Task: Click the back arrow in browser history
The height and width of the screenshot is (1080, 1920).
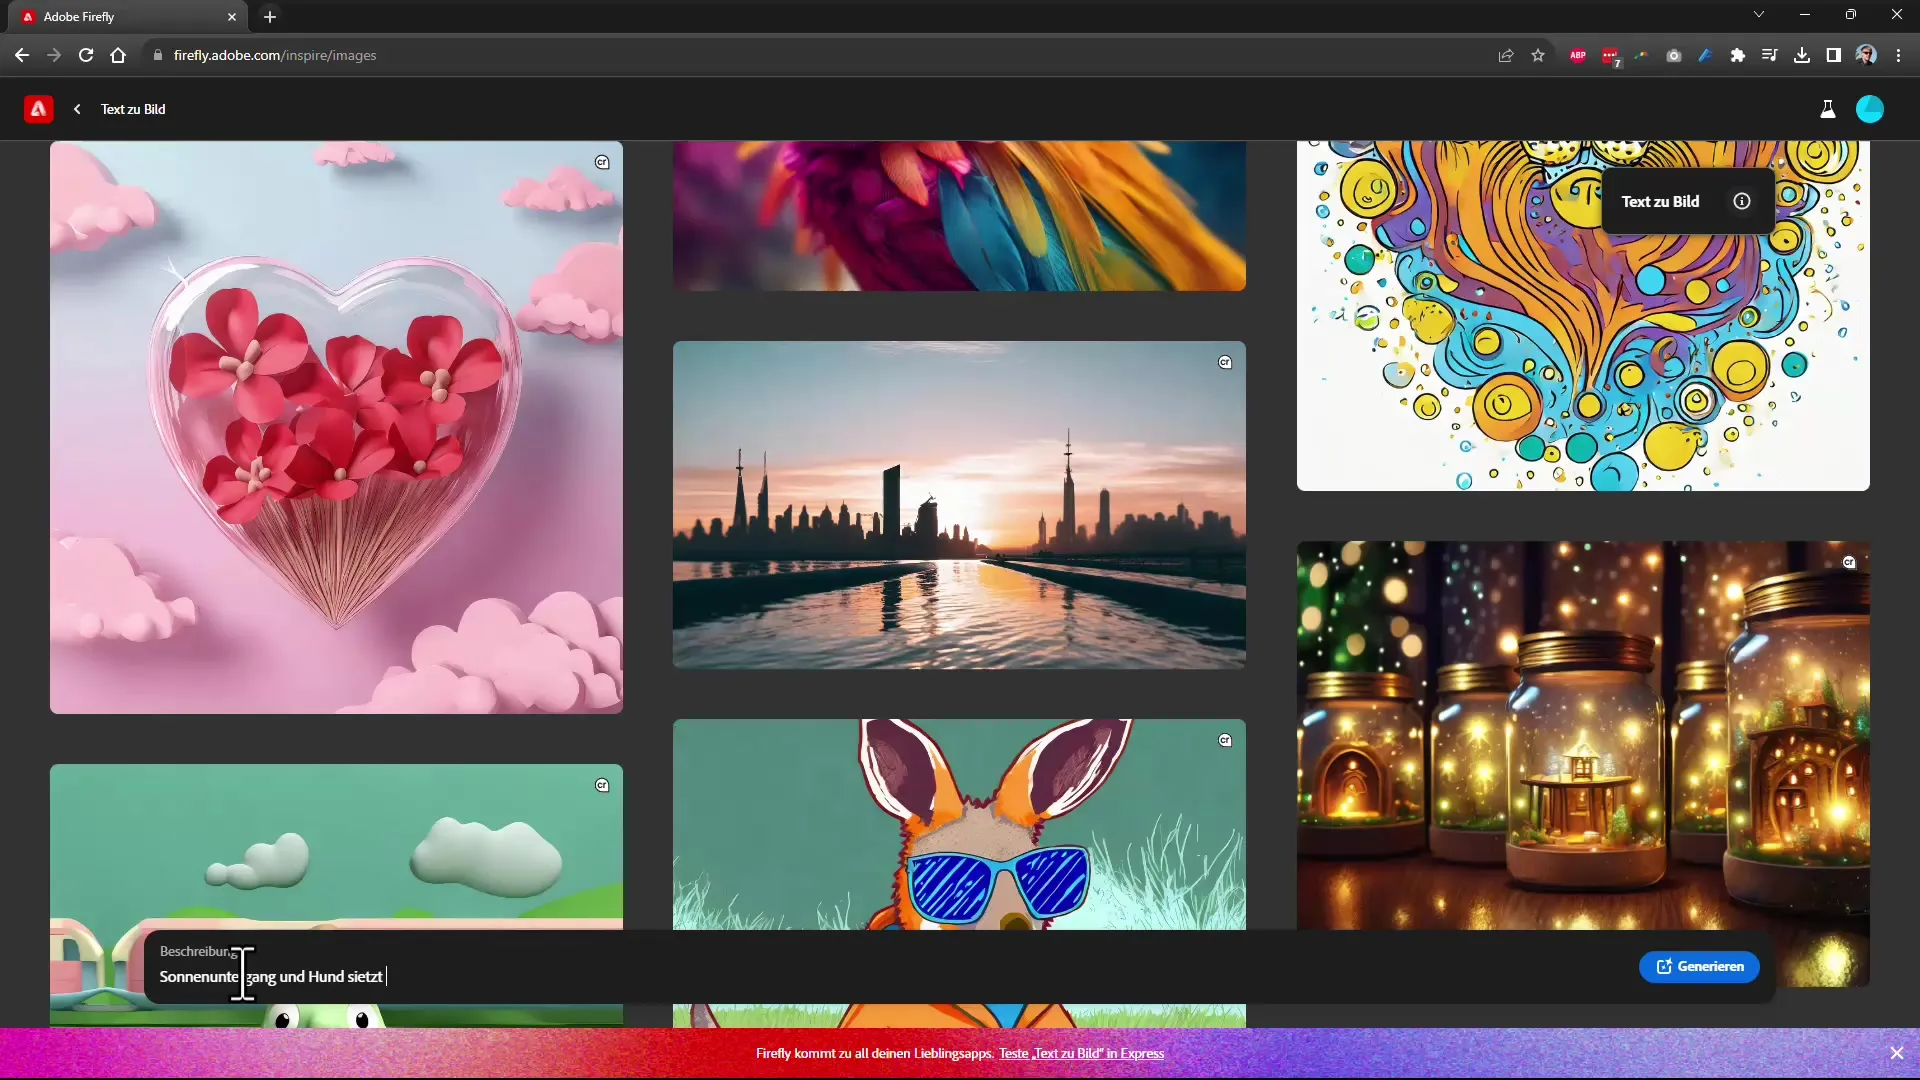Action: [20, 55]
